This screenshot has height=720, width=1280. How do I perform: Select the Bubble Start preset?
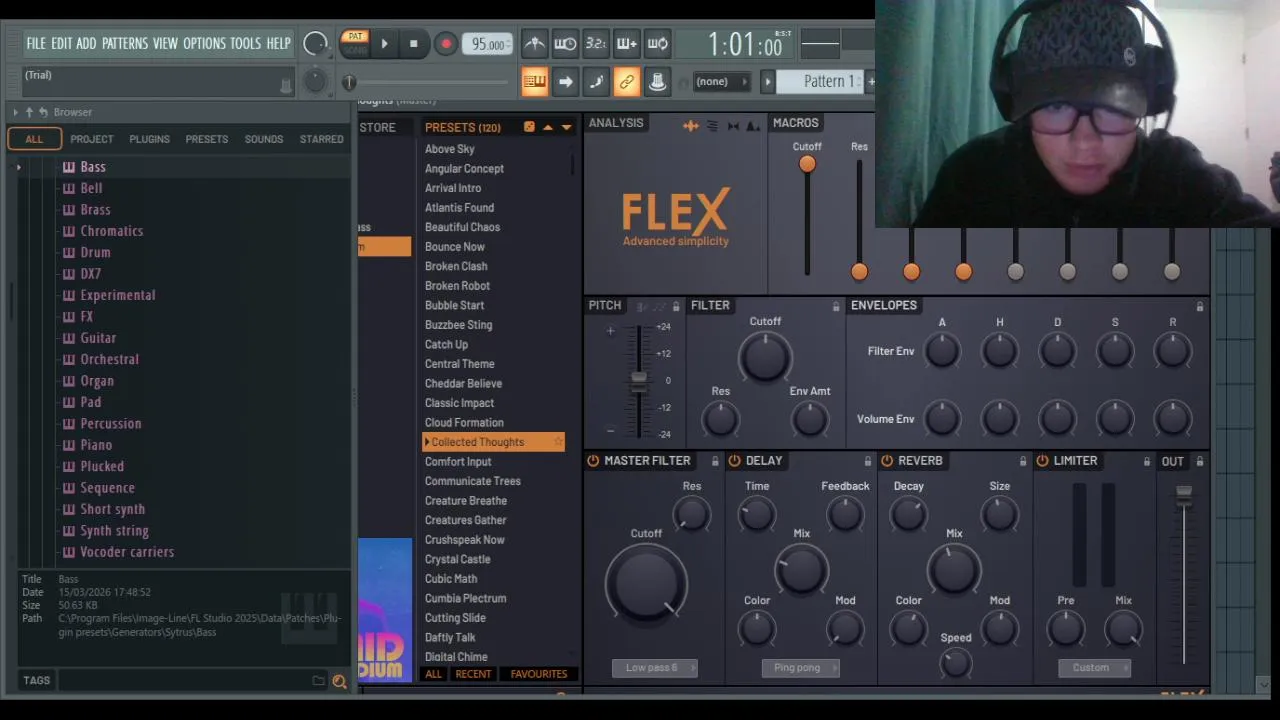(x=454, y=305)
